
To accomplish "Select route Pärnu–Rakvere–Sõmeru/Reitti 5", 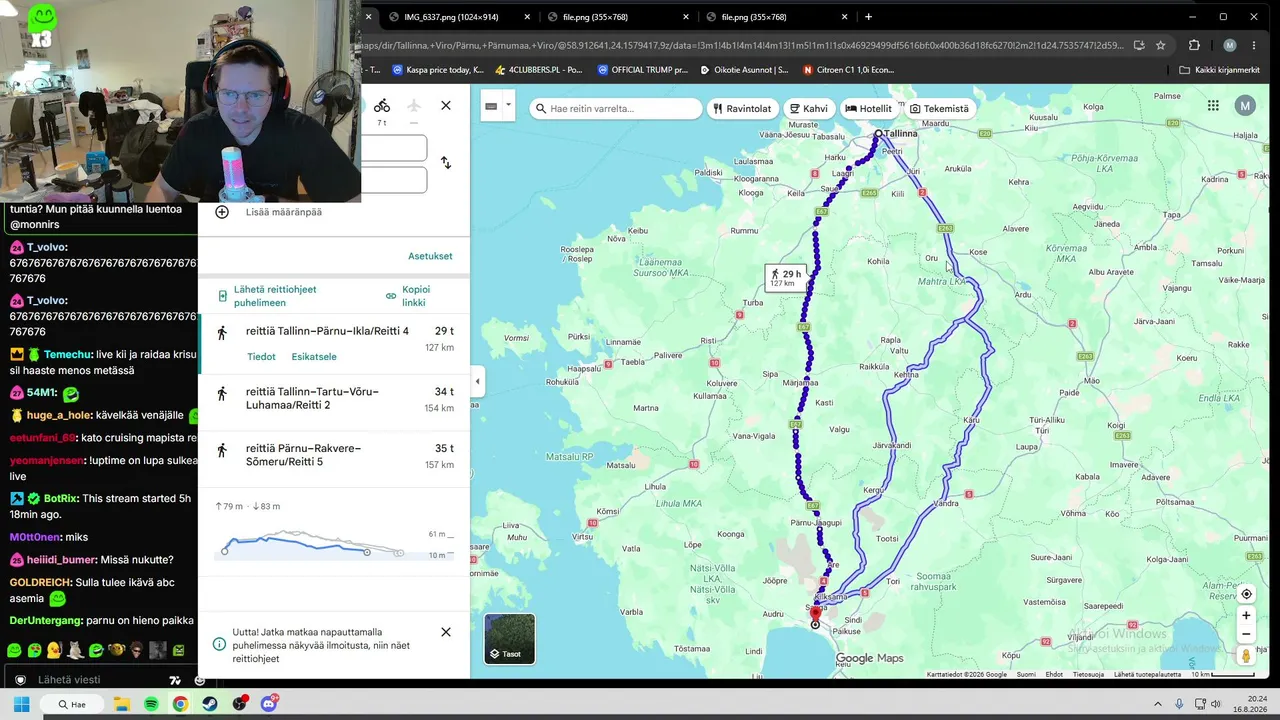I will [335, 458].
